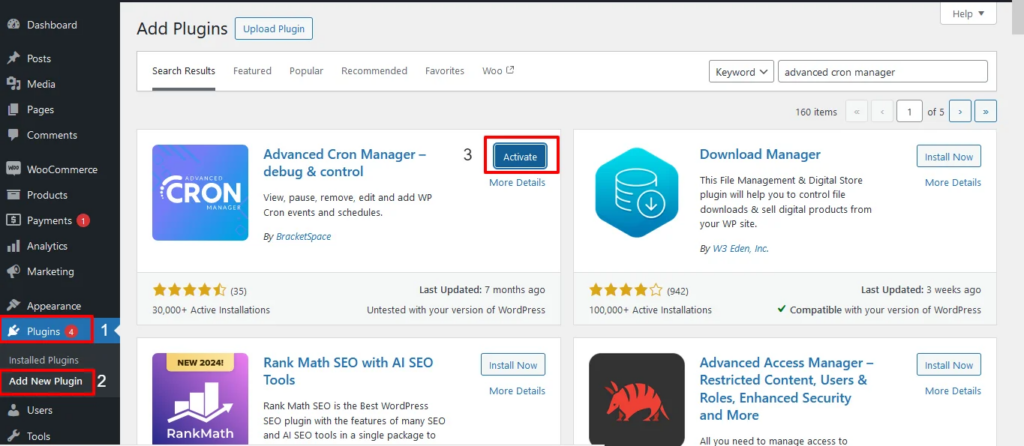Click the Payments red notification badge

click(83, 221)
